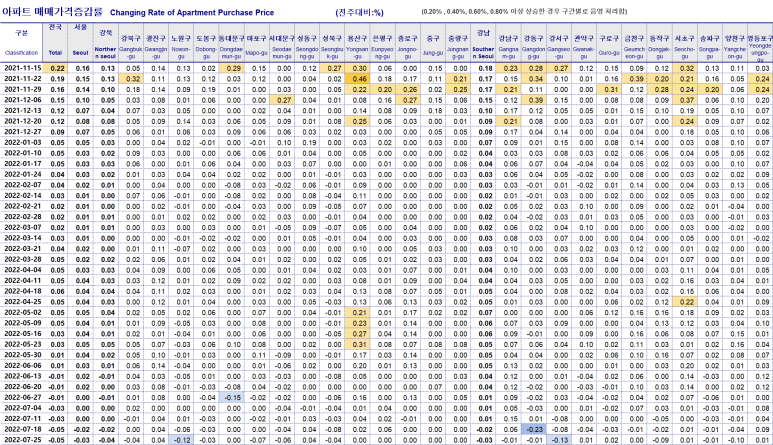
Task: Select highlighted 0.29 Dongdaemun-gu cell for 2021-11-15
Action: [x=231, y=68]
